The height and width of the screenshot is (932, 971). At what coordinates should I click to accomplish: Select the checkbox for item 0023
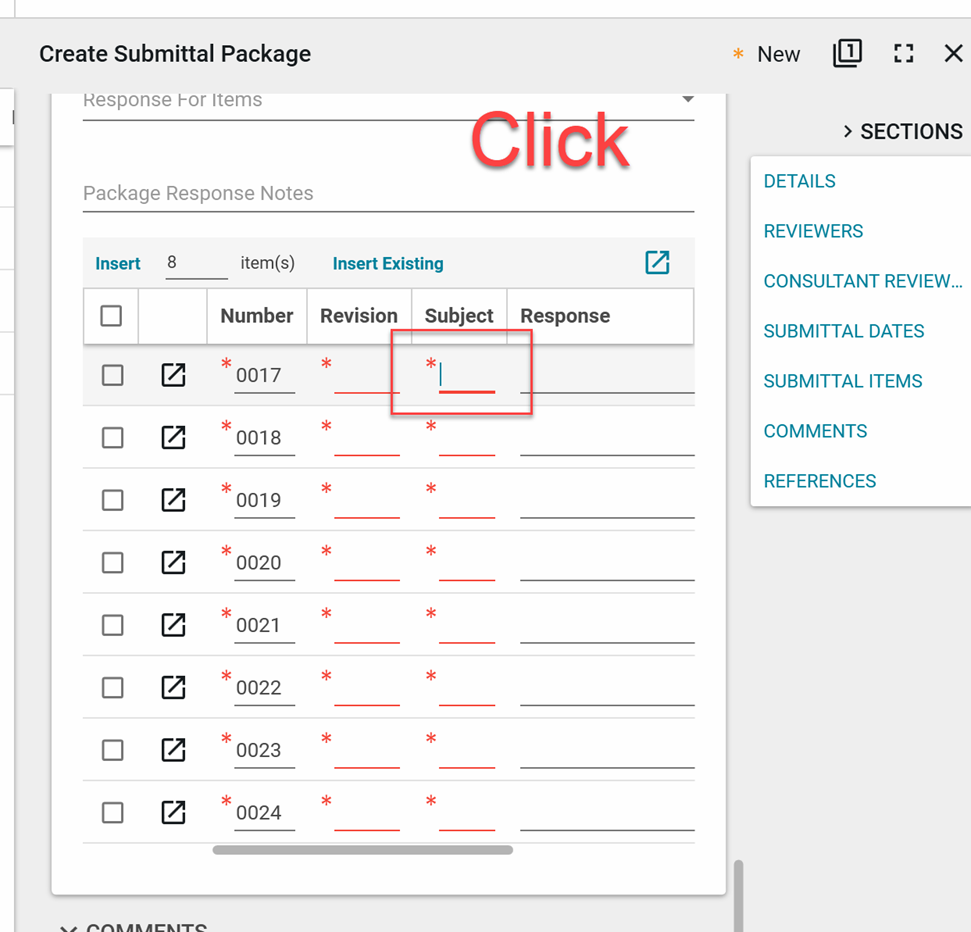click(112, 750)
